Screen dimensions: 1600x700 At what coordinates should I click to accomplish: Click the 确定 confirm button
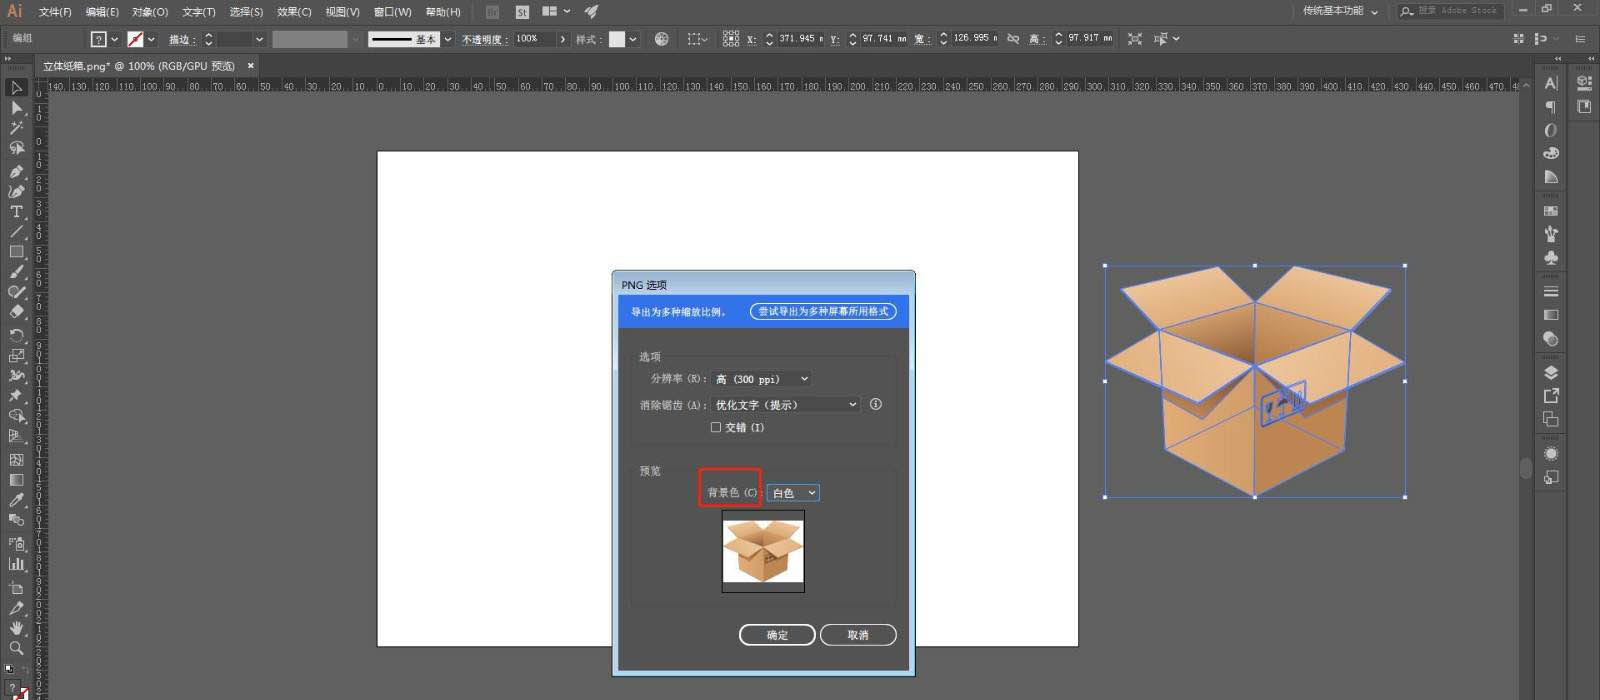777,635
